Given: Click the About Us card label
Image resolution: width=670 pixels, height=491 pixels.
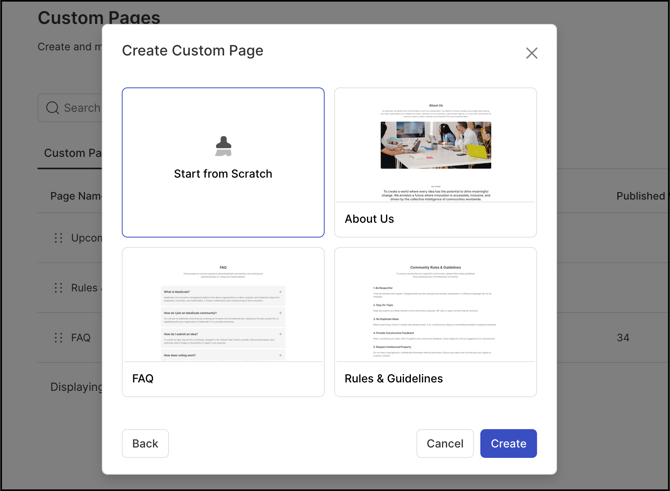Looking at the screenshot, I should click(x=370, y=219).
